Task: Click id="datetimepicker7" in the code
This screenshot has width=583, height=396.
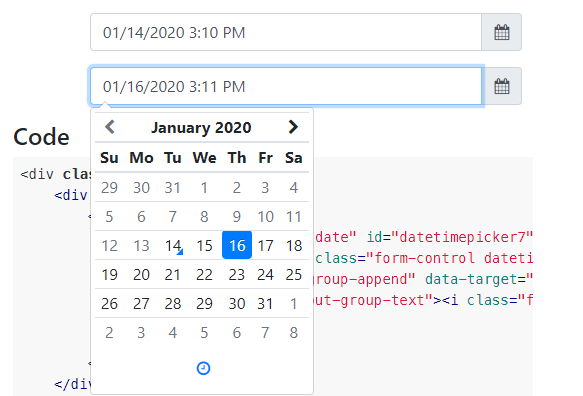Action: [450, 237]
